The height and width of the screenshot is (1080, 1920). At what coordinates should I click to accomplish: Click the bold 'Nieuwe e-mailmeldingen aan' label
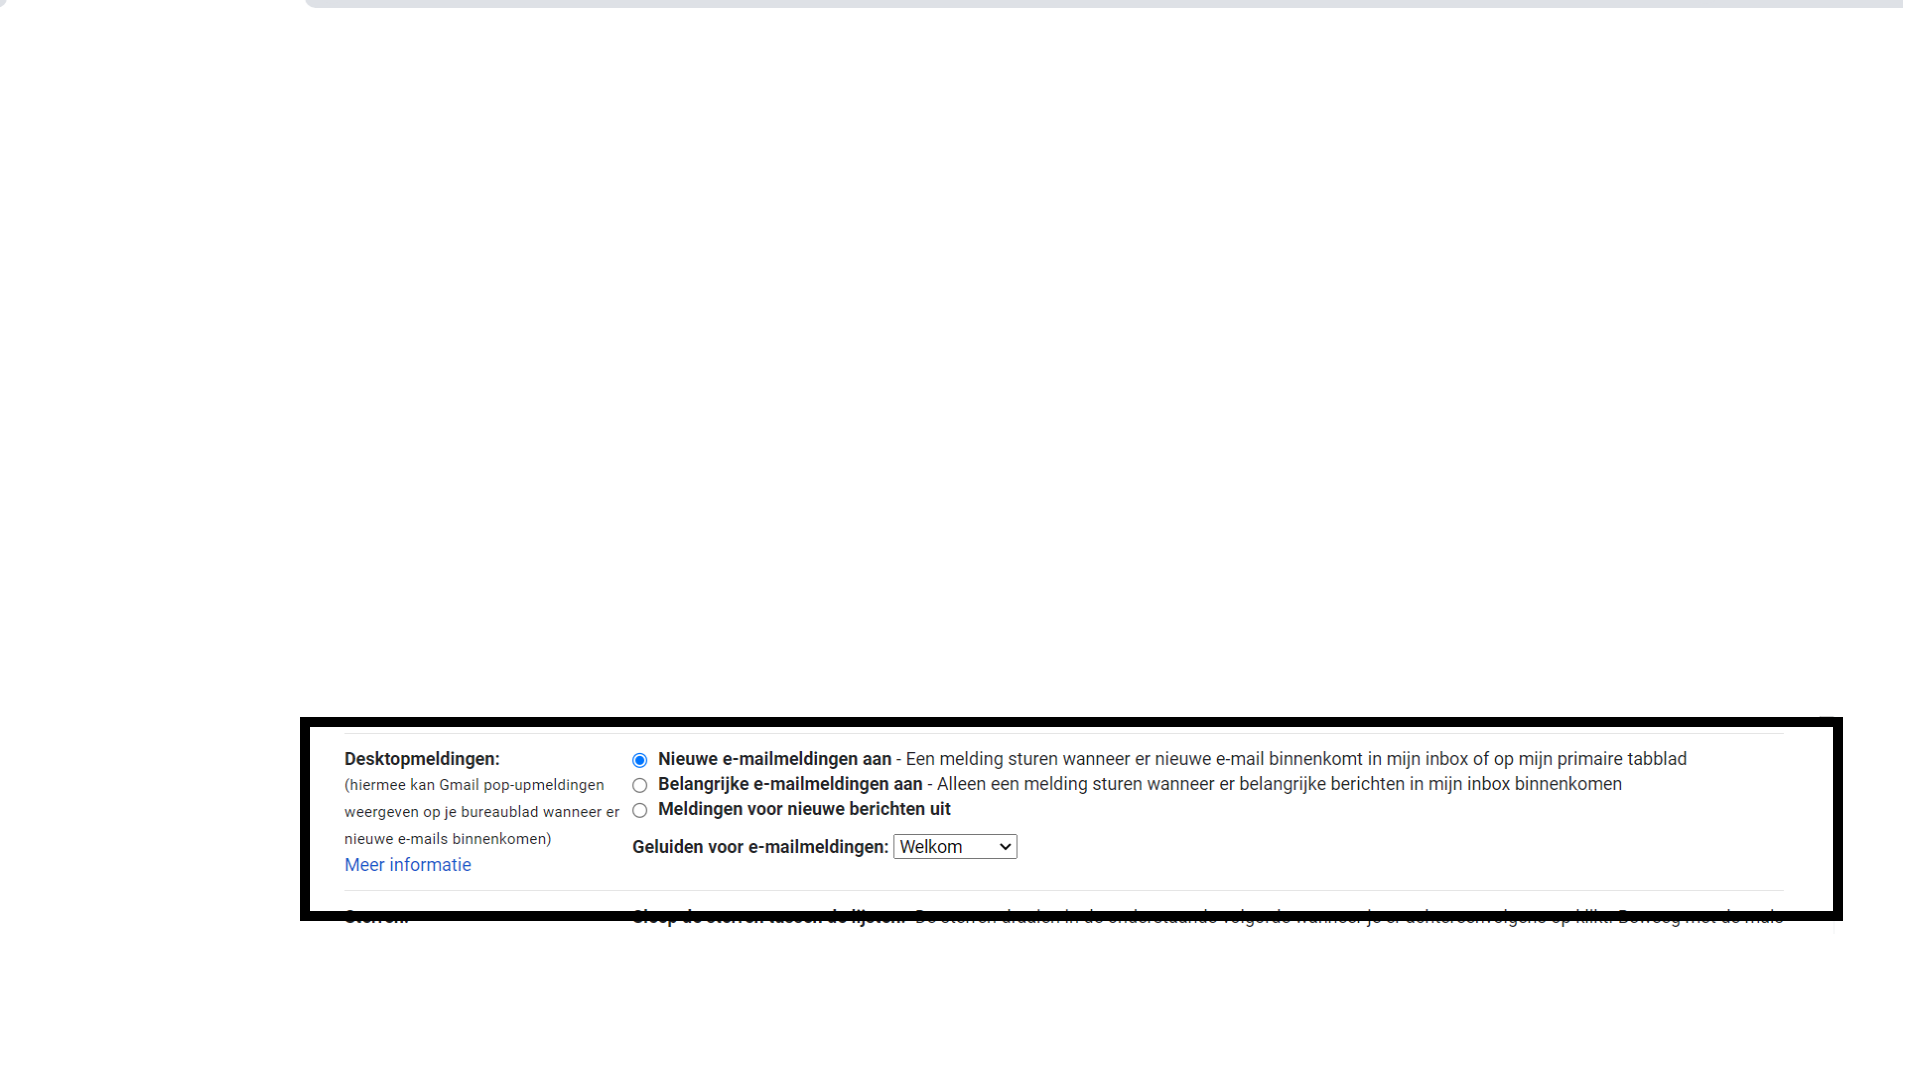(774, 759)
